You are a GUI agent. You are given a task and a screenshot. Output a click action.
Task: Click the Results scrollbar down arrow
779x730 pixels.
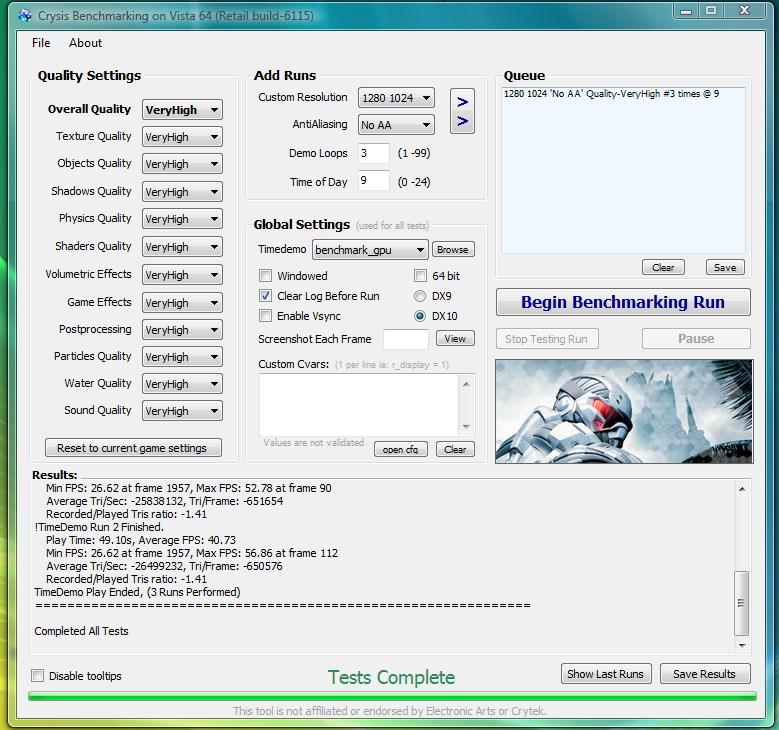(x=742, y=645)
